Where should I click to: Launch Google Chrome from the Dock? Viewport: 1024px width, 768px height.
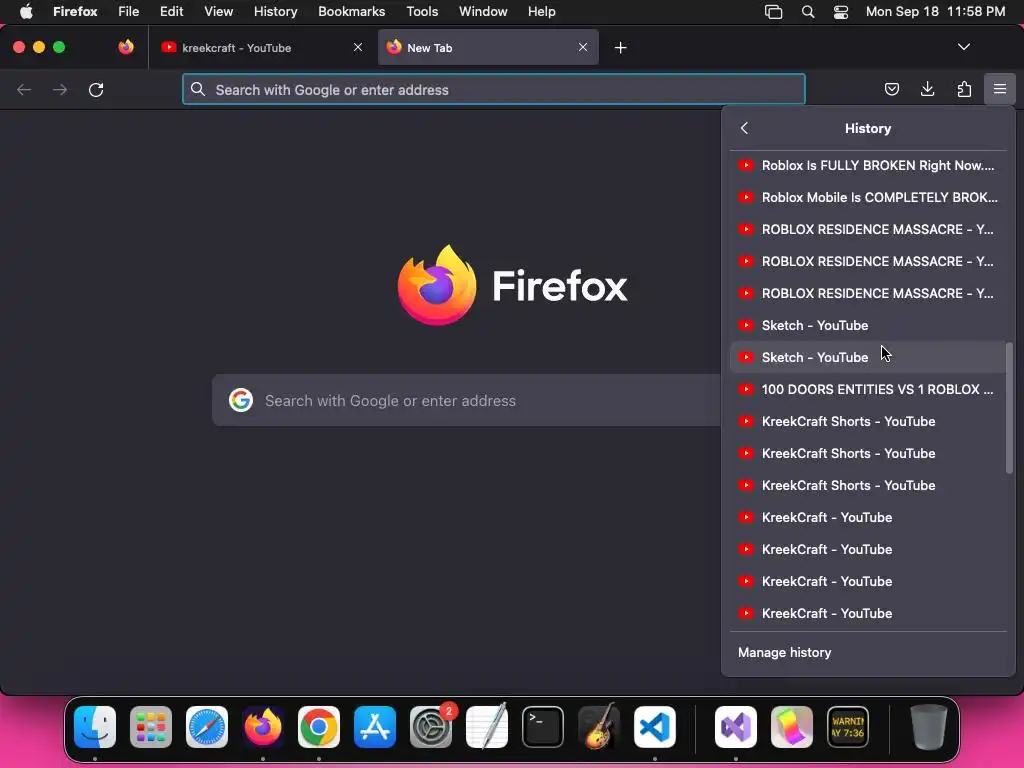pyautogui.click(x=319, y=727)
